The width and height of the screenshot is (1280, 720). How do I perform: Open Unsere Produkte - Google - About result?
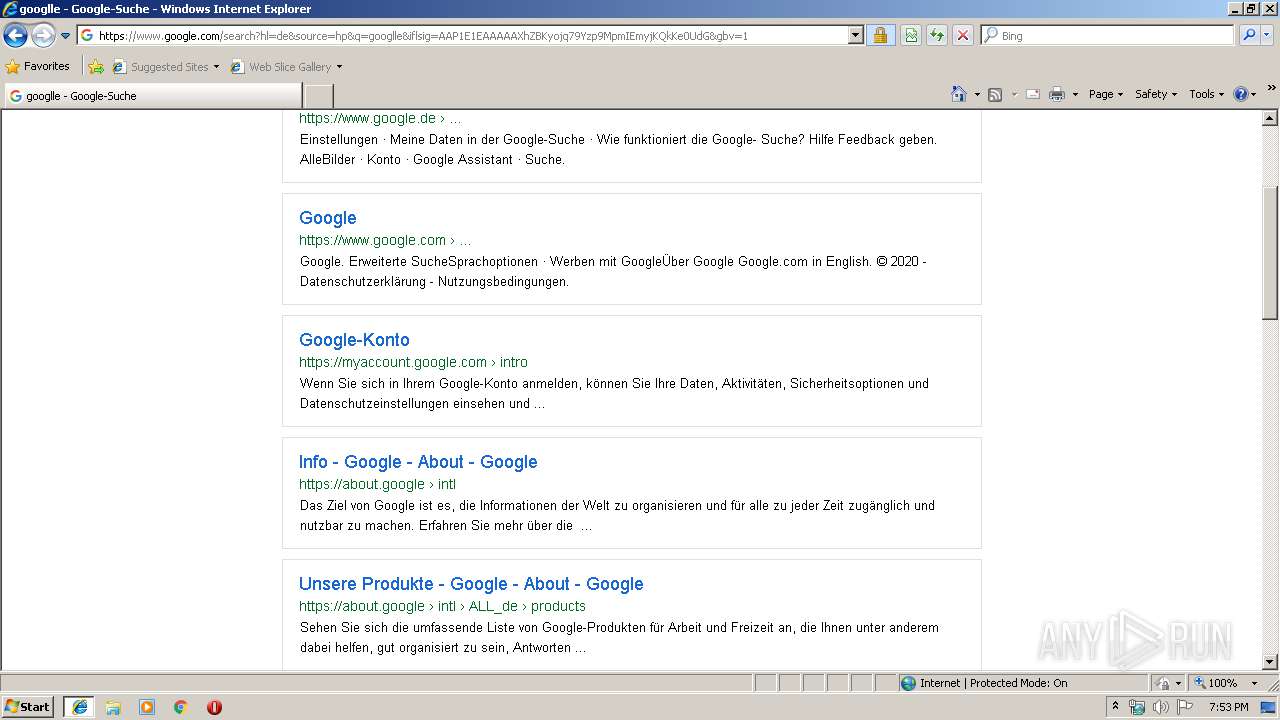pos(471,584)
